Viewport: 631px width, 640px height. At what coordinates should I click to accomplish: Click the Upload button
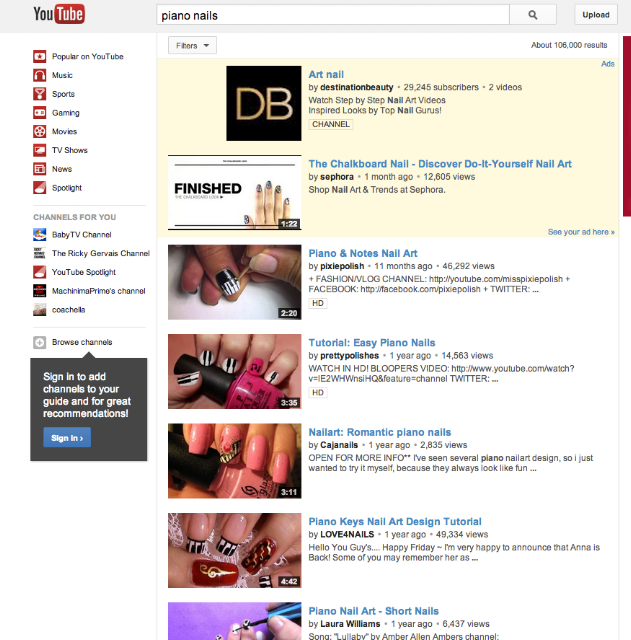coord(596,15)
